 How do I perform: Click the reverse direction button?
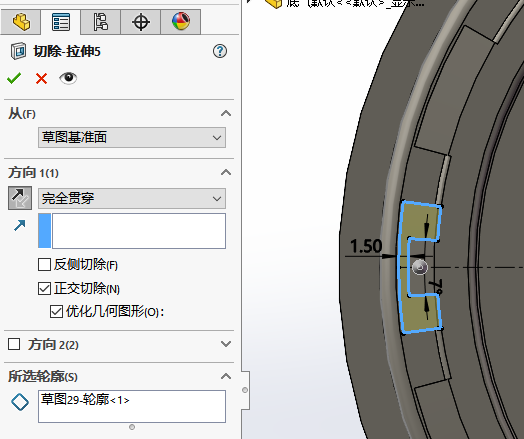tap(20, 198)
